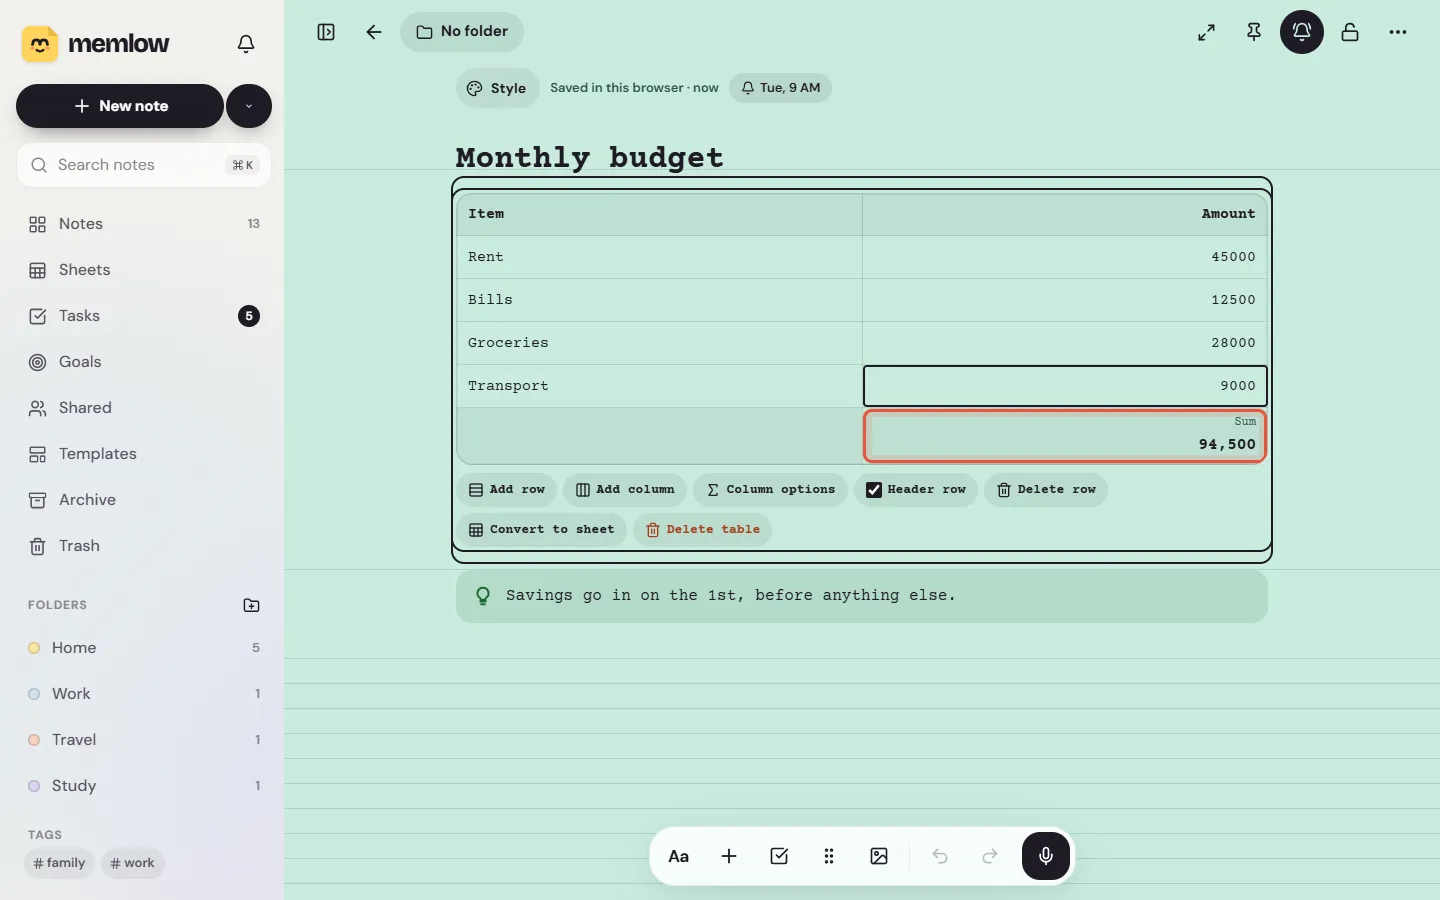Open the Home folder

(x=144, y=648)
